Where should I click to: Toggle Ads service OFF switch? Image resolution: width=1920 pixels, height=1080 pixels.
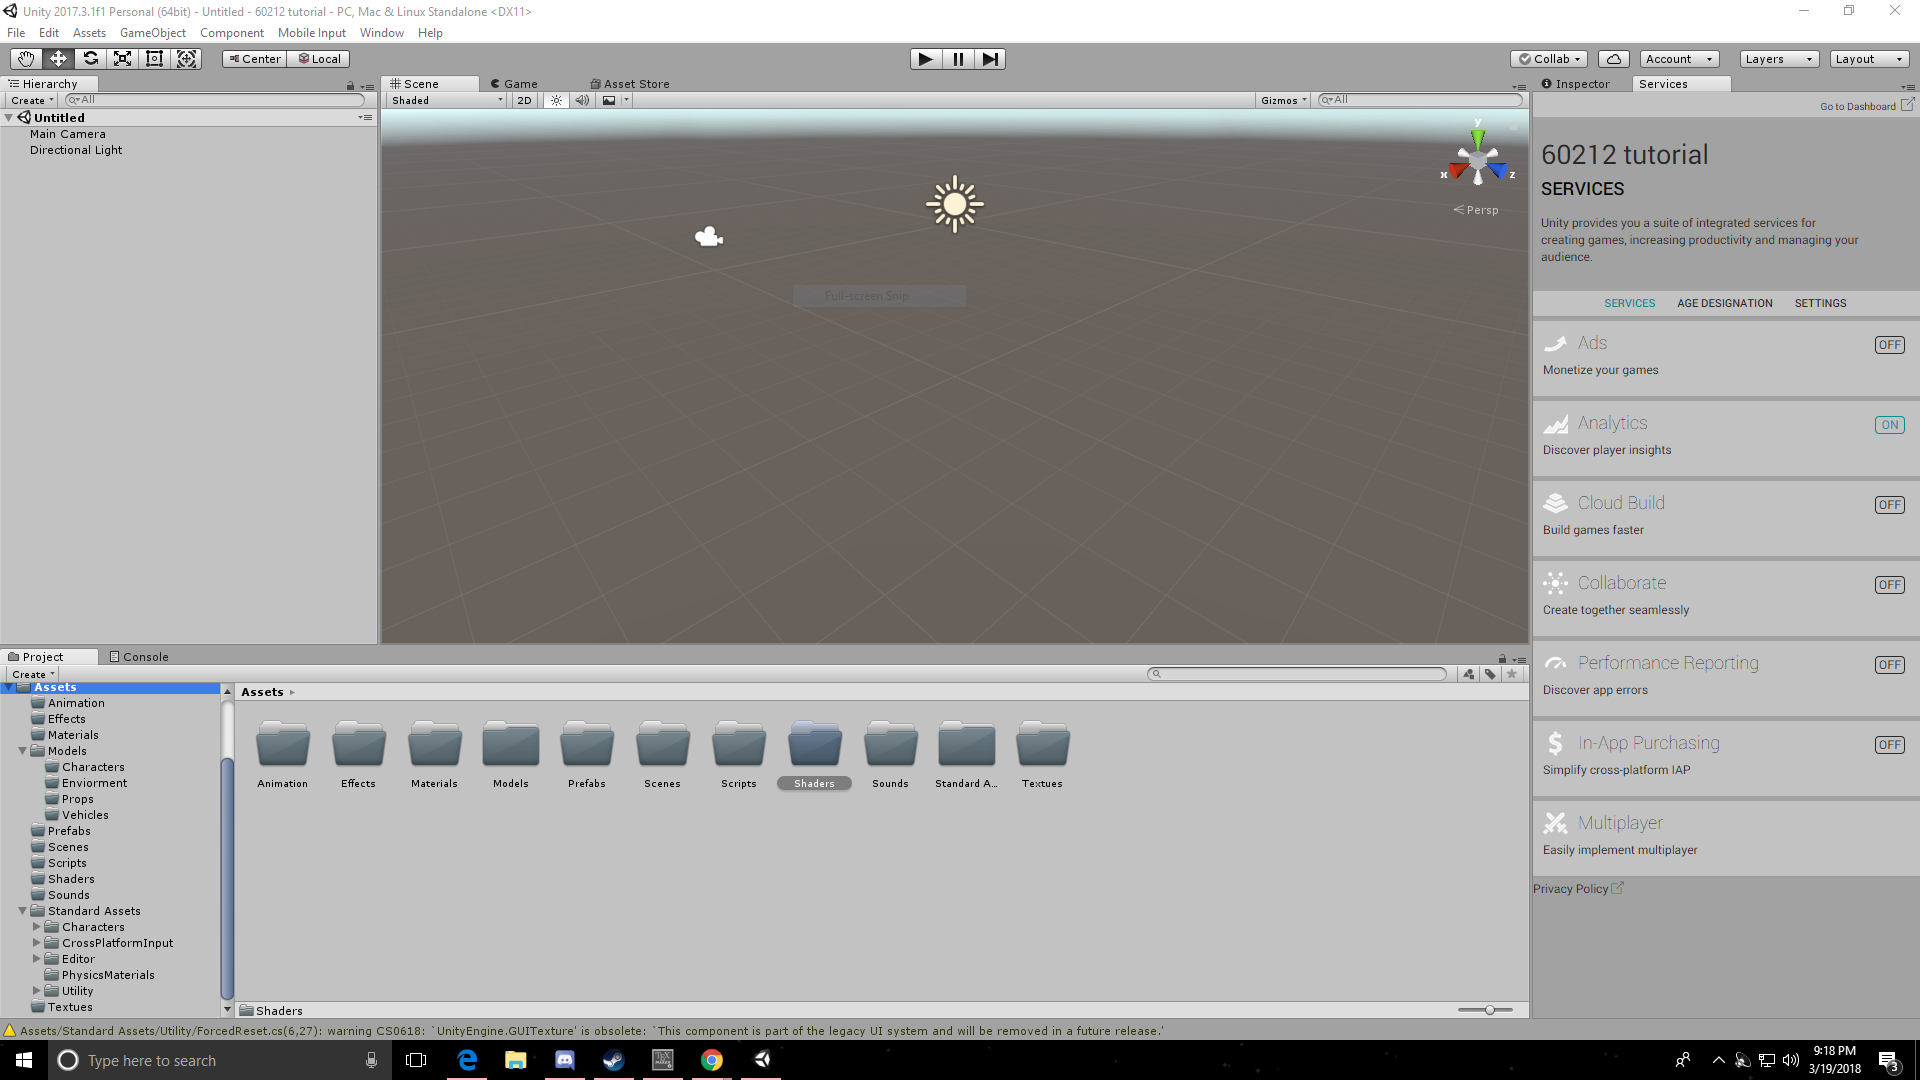coord(1889,345)
